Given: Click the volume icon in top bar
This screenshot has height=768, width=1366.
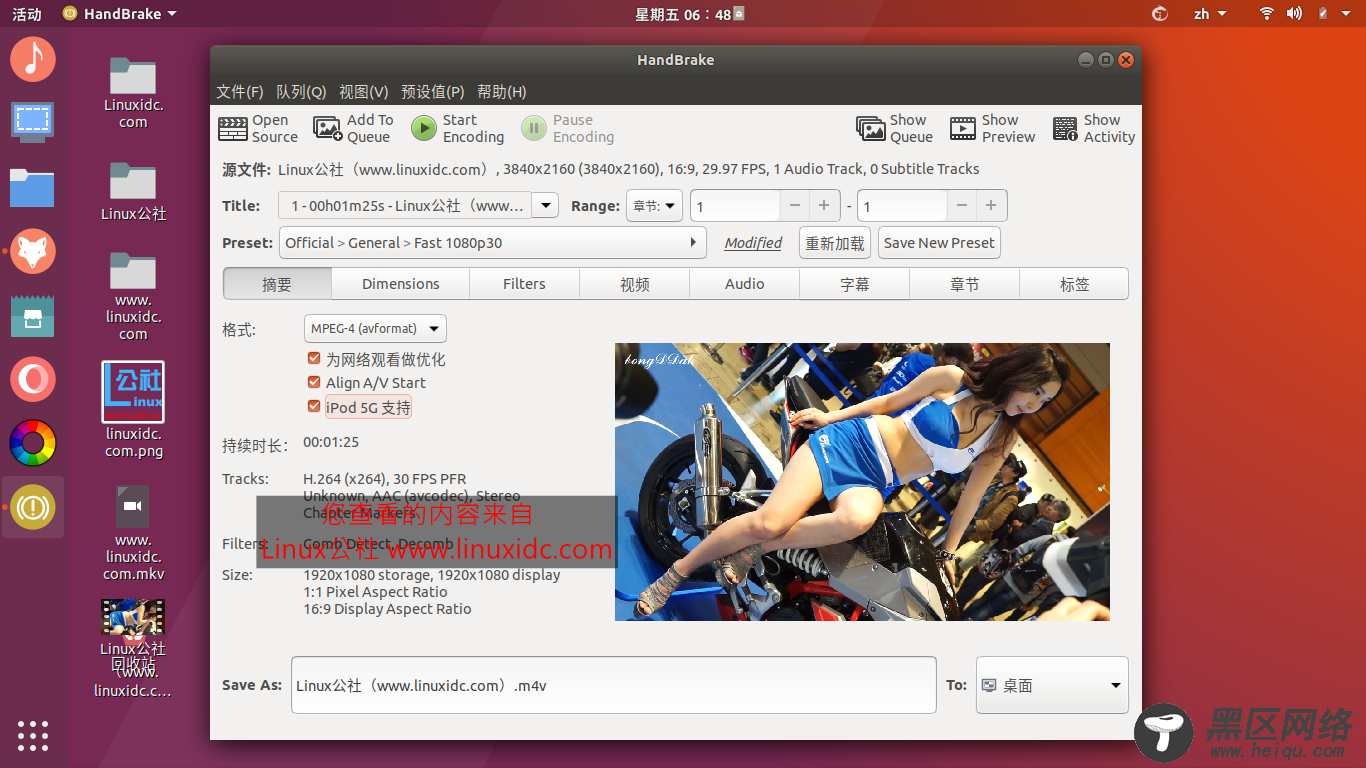Looking at the screenshot, I should click(x=1294, y=14).
